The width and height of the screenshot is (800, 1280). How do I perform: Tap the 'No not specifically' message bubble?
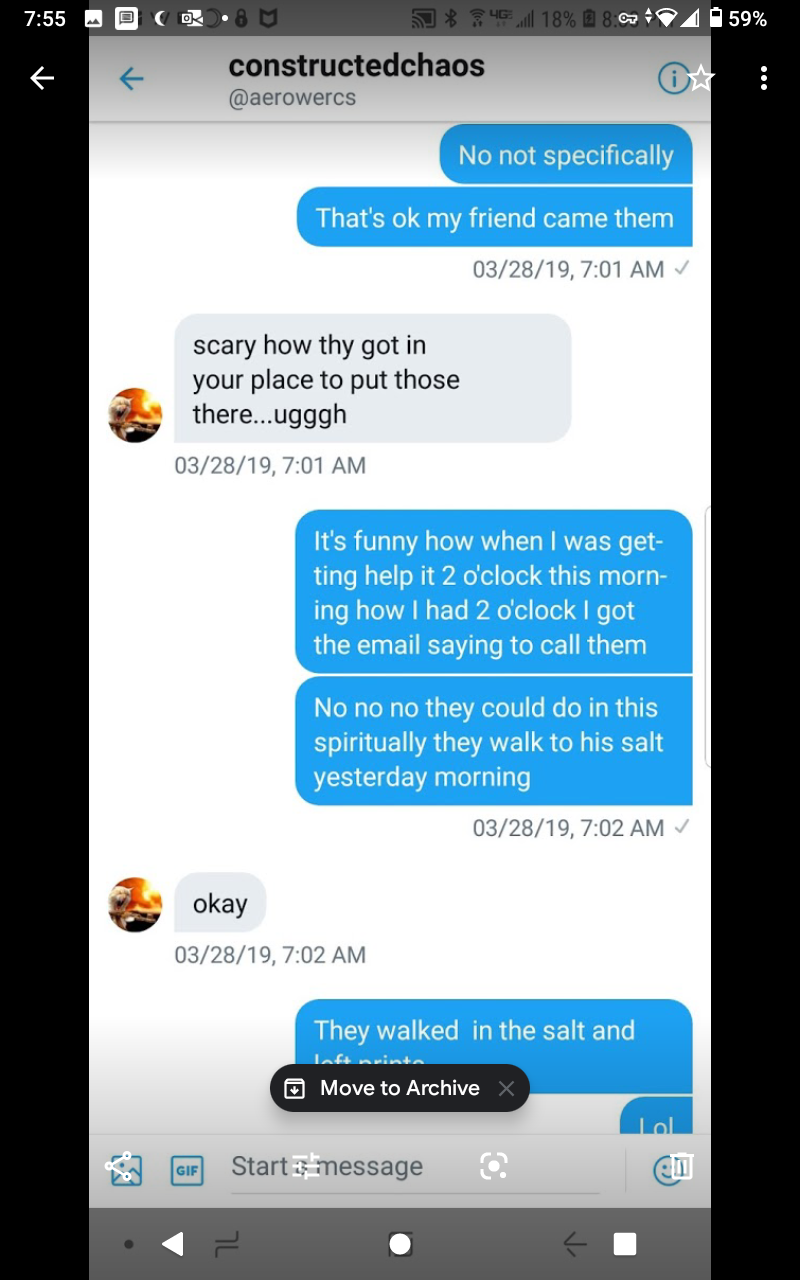pyautogui.click(x=565, y=155)
